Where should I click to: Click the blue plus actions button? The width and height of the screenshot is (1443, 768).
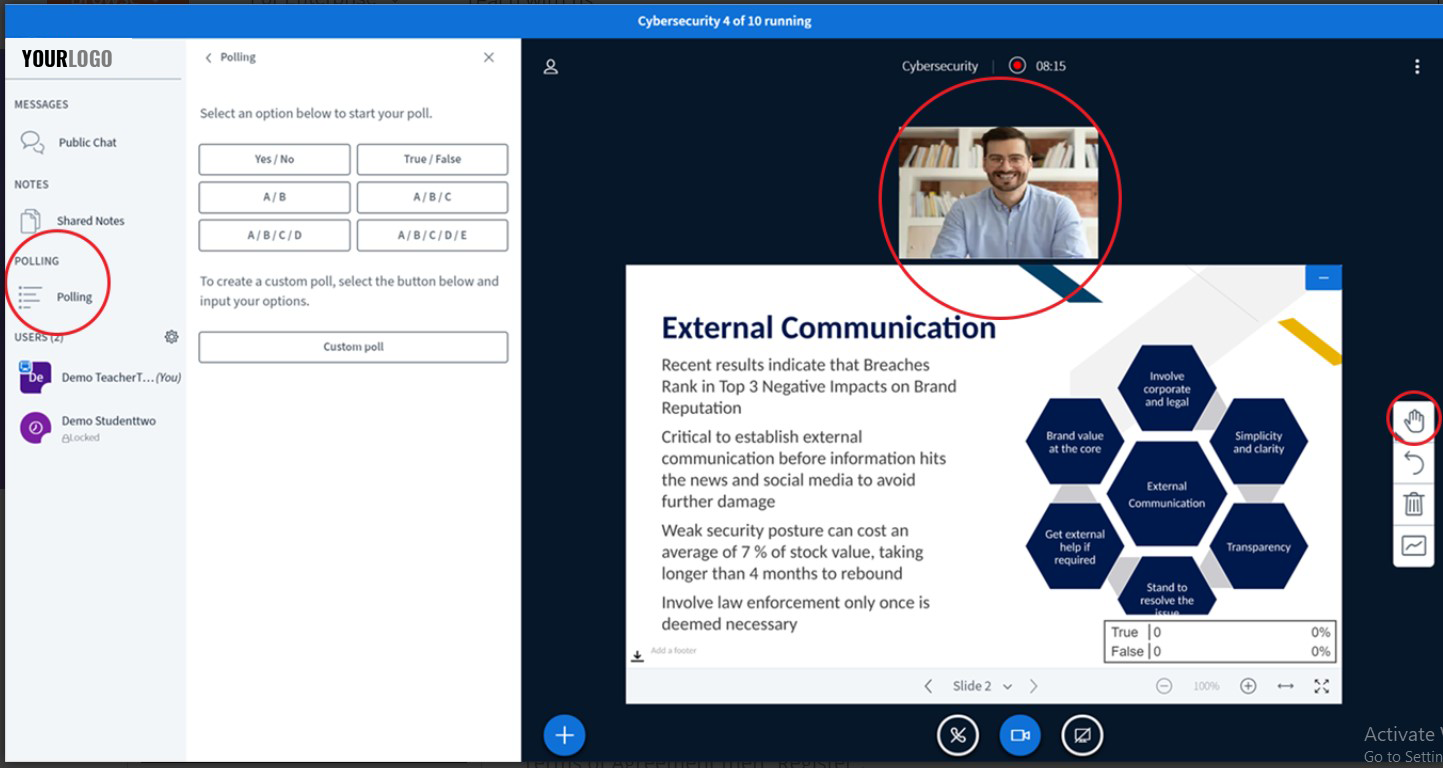click(564, 736)
